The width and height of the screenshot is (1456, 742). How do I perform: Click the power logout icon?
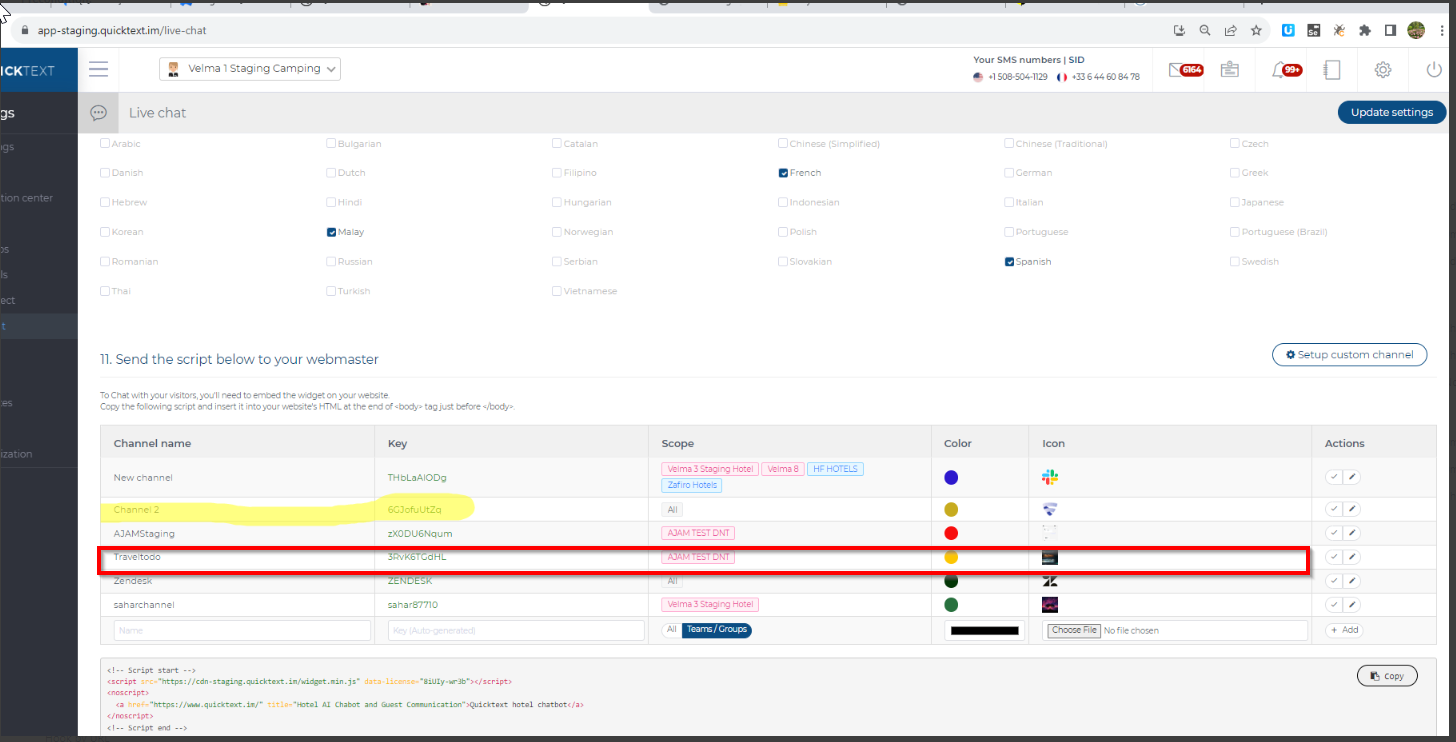(x=1433, y=70)
